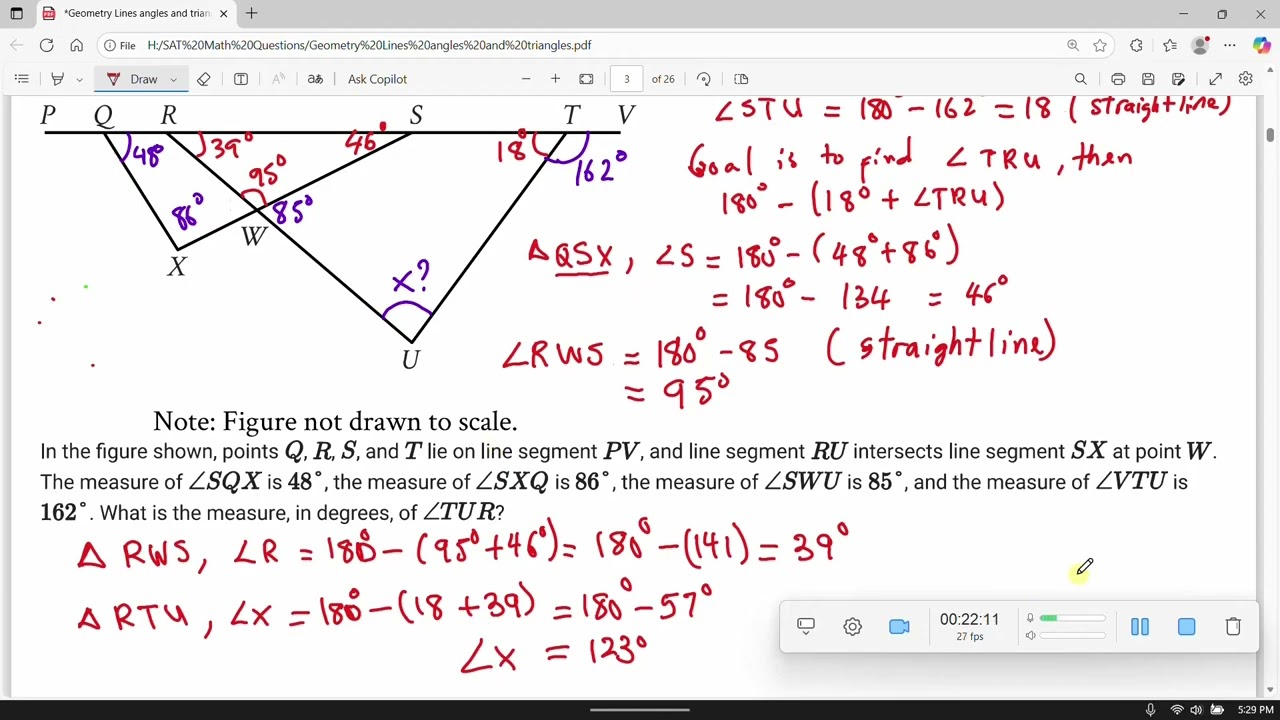This screenshot has width=1280, height=720.
Task: Search within the PDF
Action: tap(1081, 79)
